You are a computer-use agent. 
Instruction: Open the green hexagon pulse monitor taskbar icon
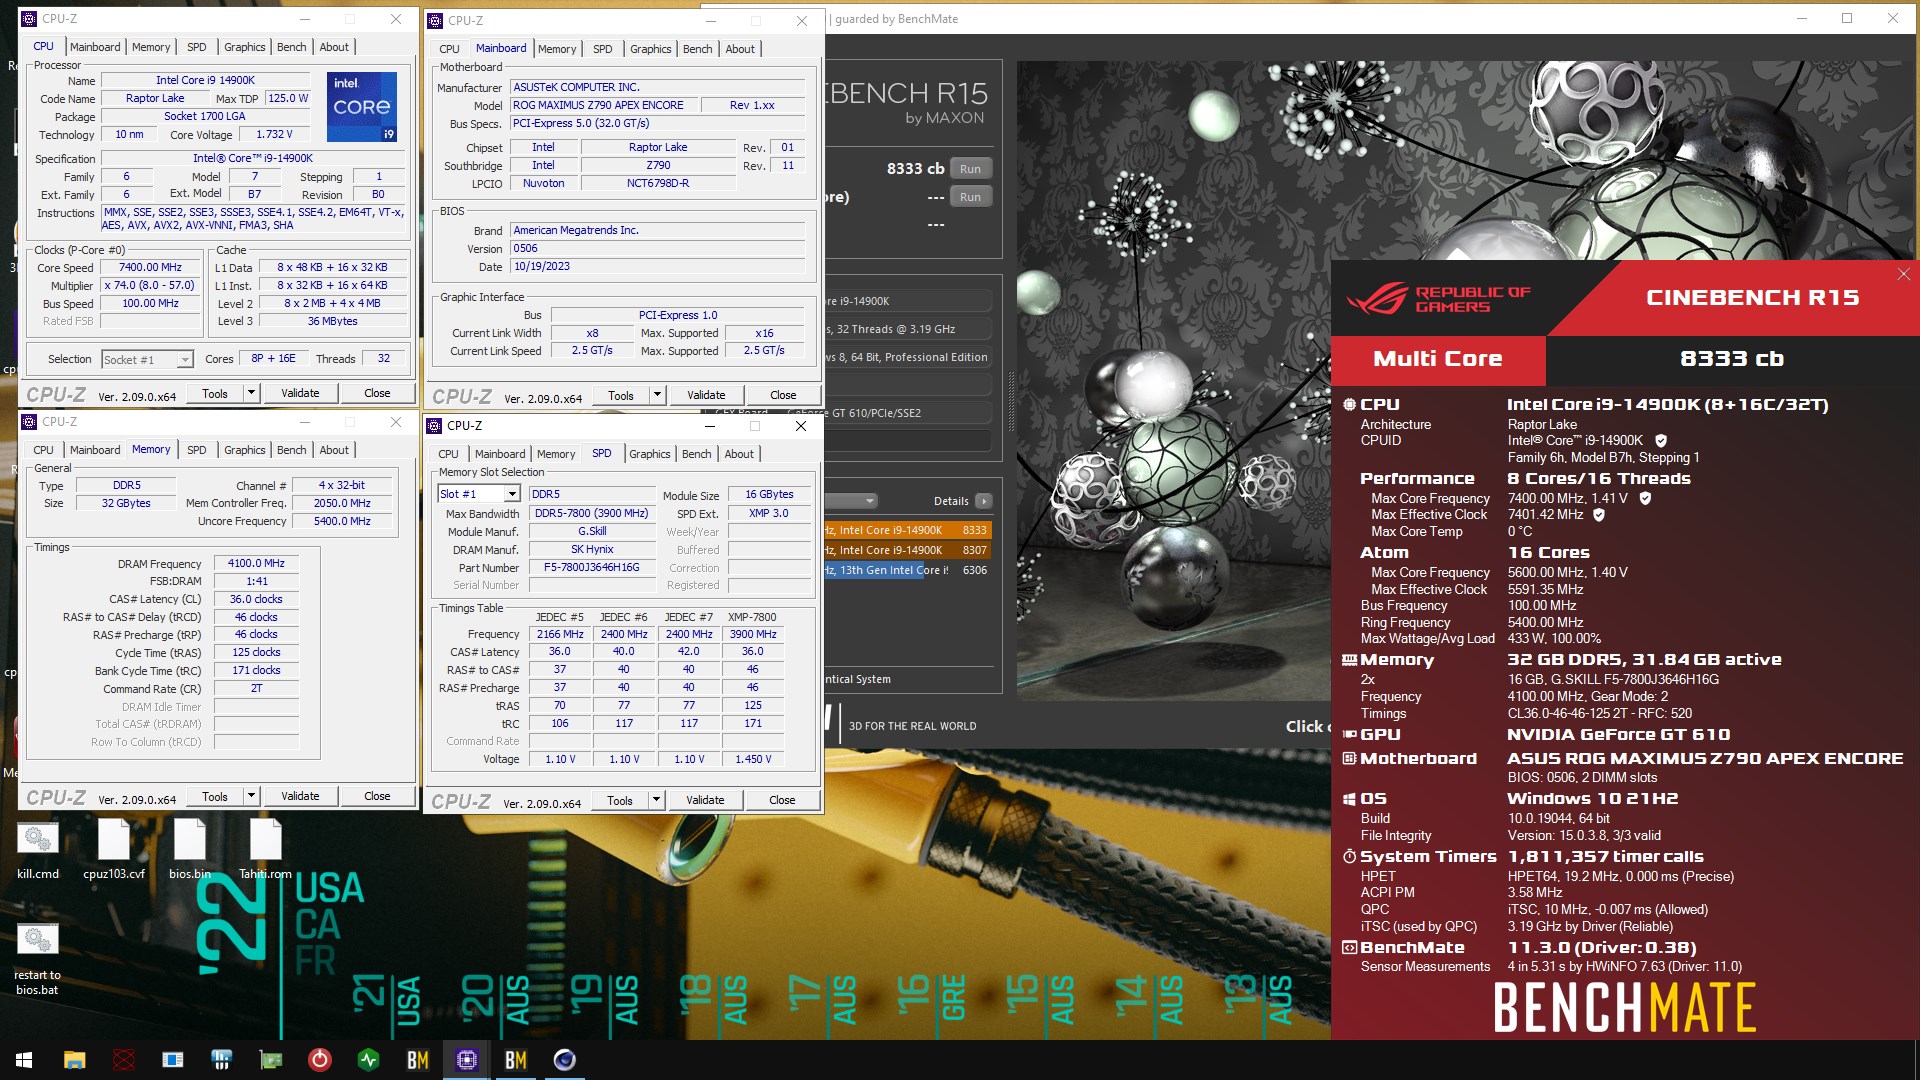(369, 1060)
